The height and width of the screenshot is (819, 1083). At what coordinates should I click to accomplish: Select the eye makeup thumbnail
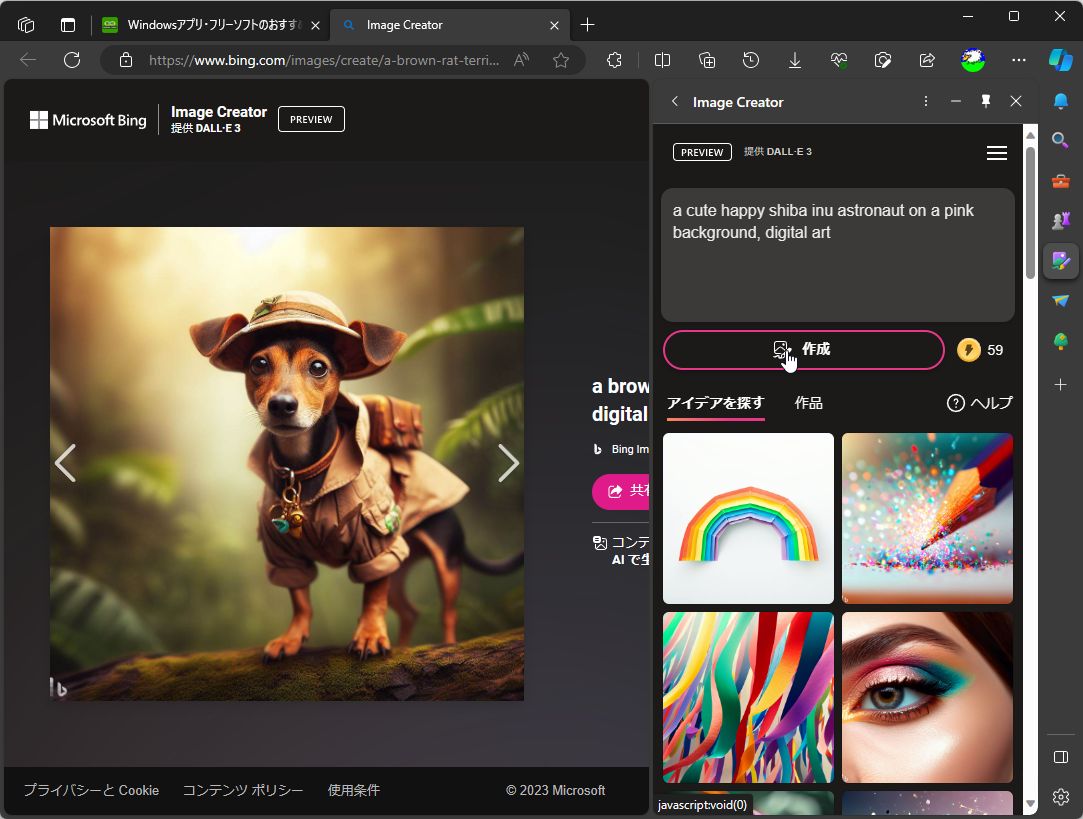927,697
